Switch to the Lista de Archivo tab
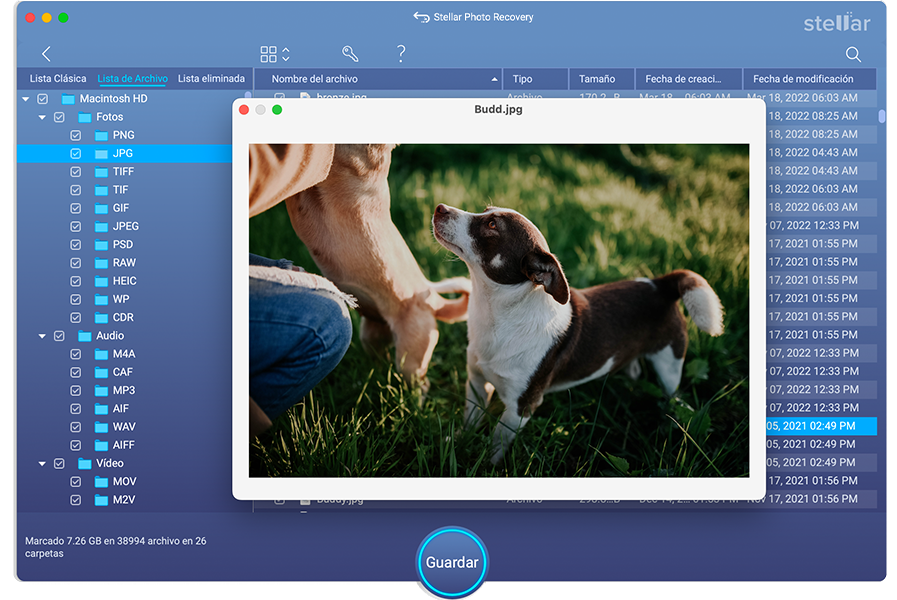Image resolution: width=897 pixels, height=600 pixels. click(x=133, y=79)
